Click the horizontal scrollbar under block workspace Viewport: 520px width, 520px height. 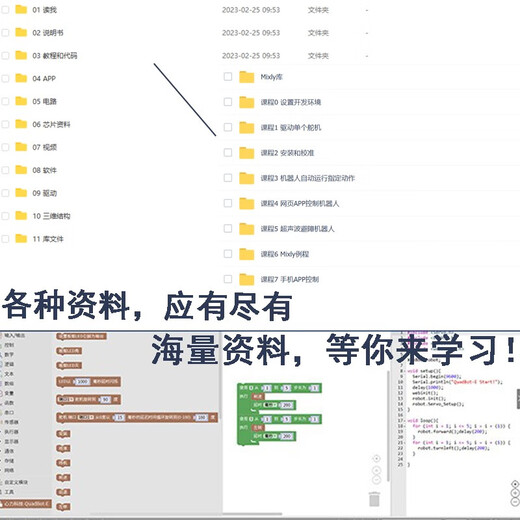tap(253, 514)
